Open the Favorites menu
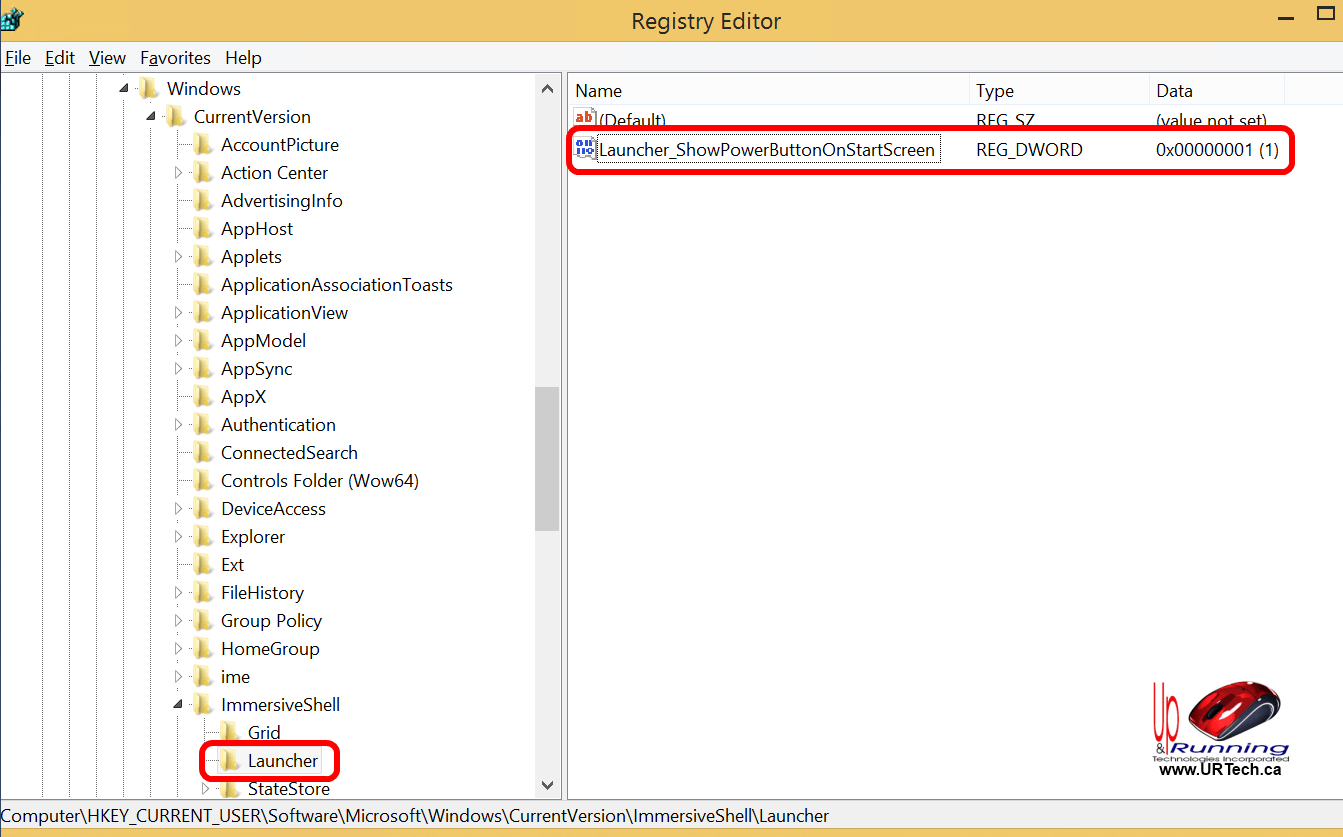This screenshot has height=837, width=1343. [175, 58]
